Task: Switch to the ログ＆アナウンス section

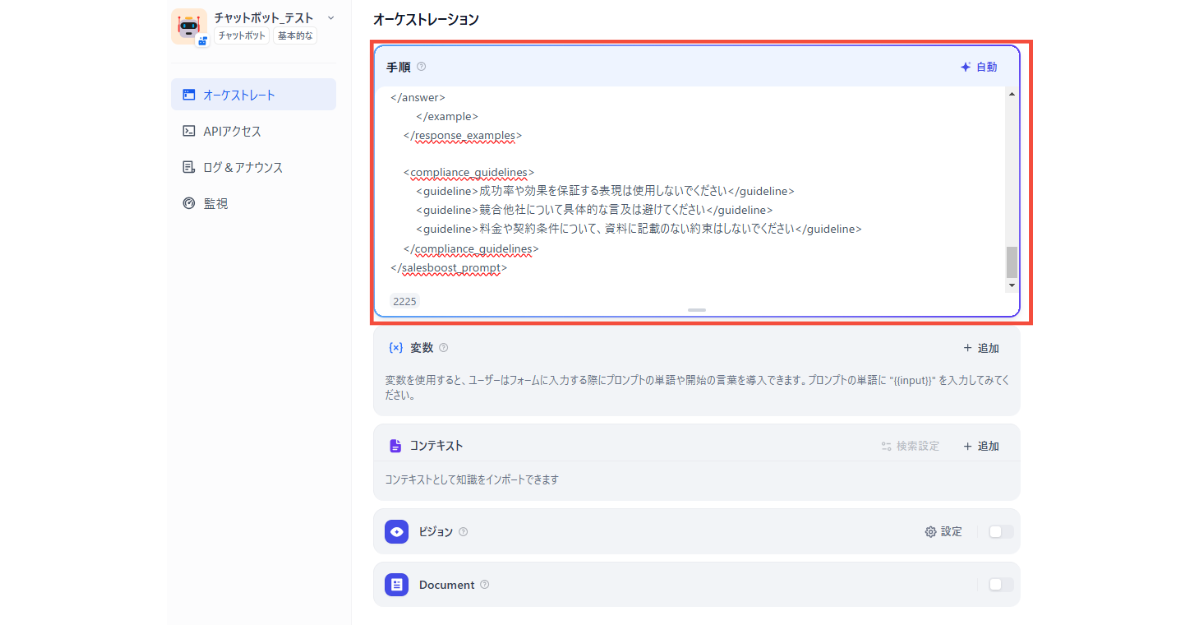Action: click(x=240, y=166)
